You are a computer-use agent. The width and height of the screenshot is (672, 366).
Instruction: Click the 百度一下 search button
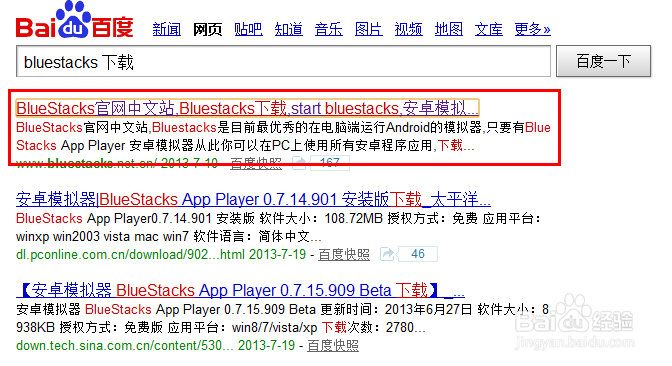point(603,61)
